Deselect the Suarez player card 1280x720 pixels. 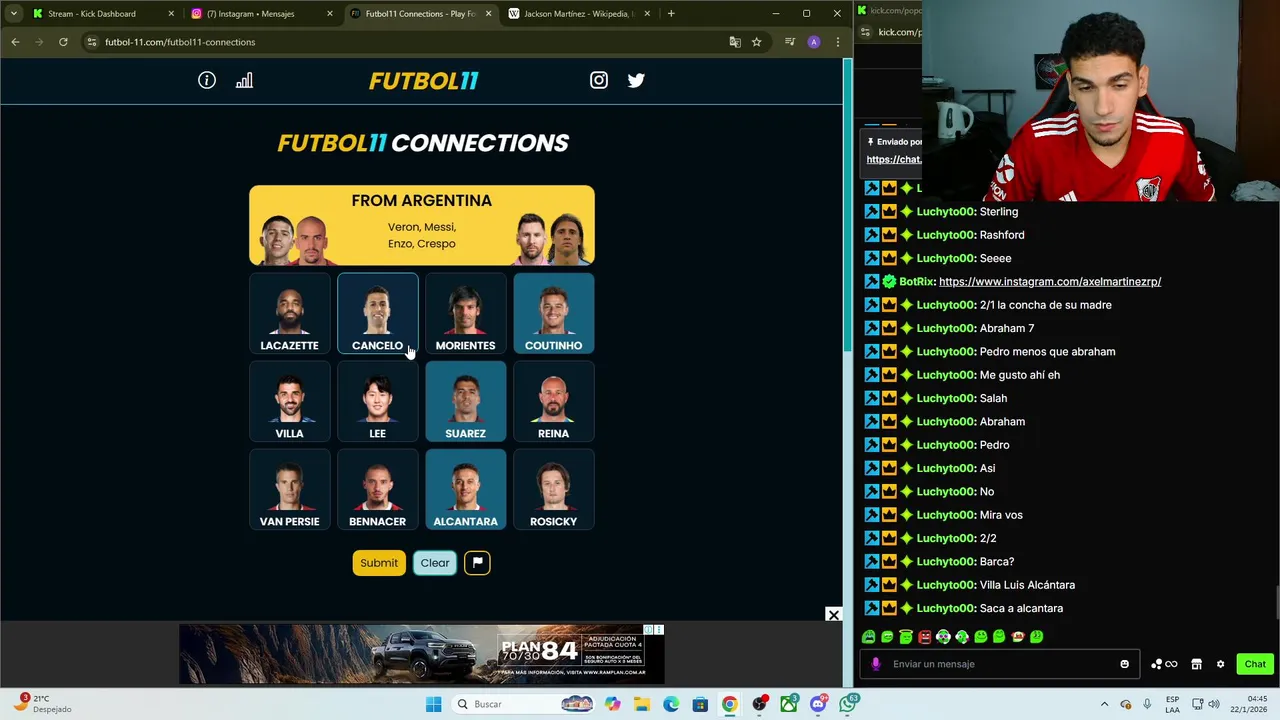(x=465, y=401)
